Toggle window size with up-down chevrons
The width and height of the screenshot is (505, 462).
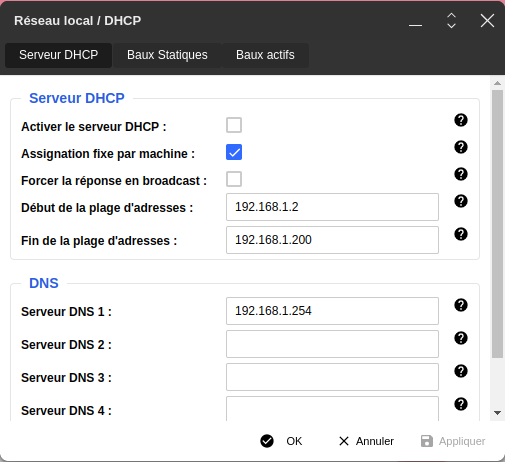[451, 21]
